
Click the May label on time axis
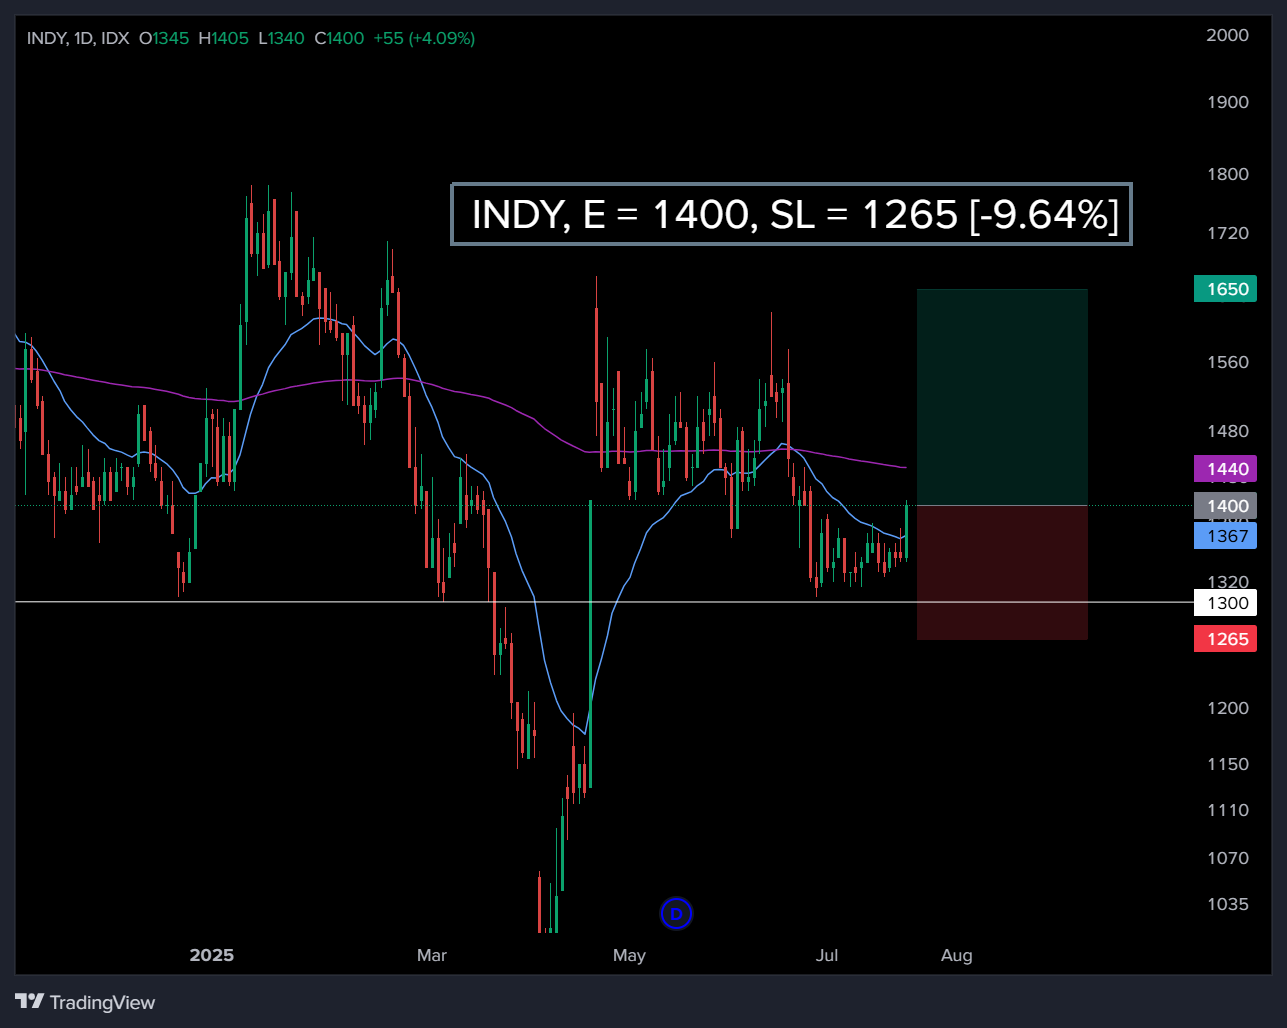pos(629,955)
